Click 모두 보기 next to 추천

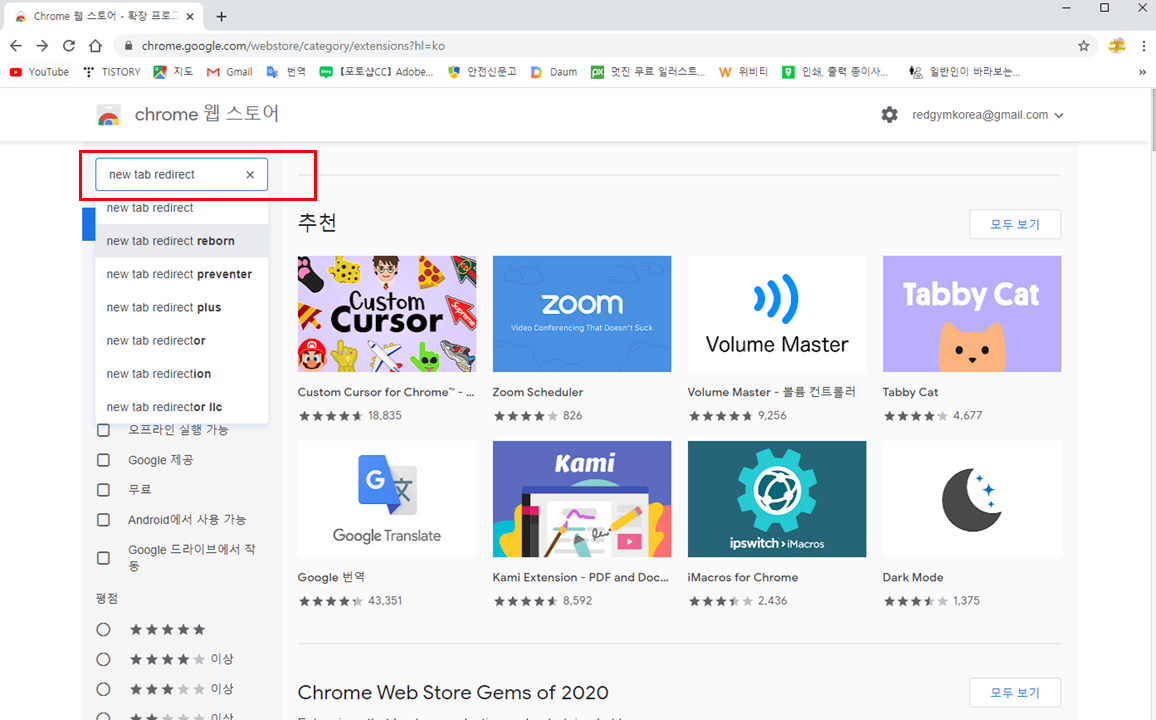pyautogui.click(x=1014, y=224)
